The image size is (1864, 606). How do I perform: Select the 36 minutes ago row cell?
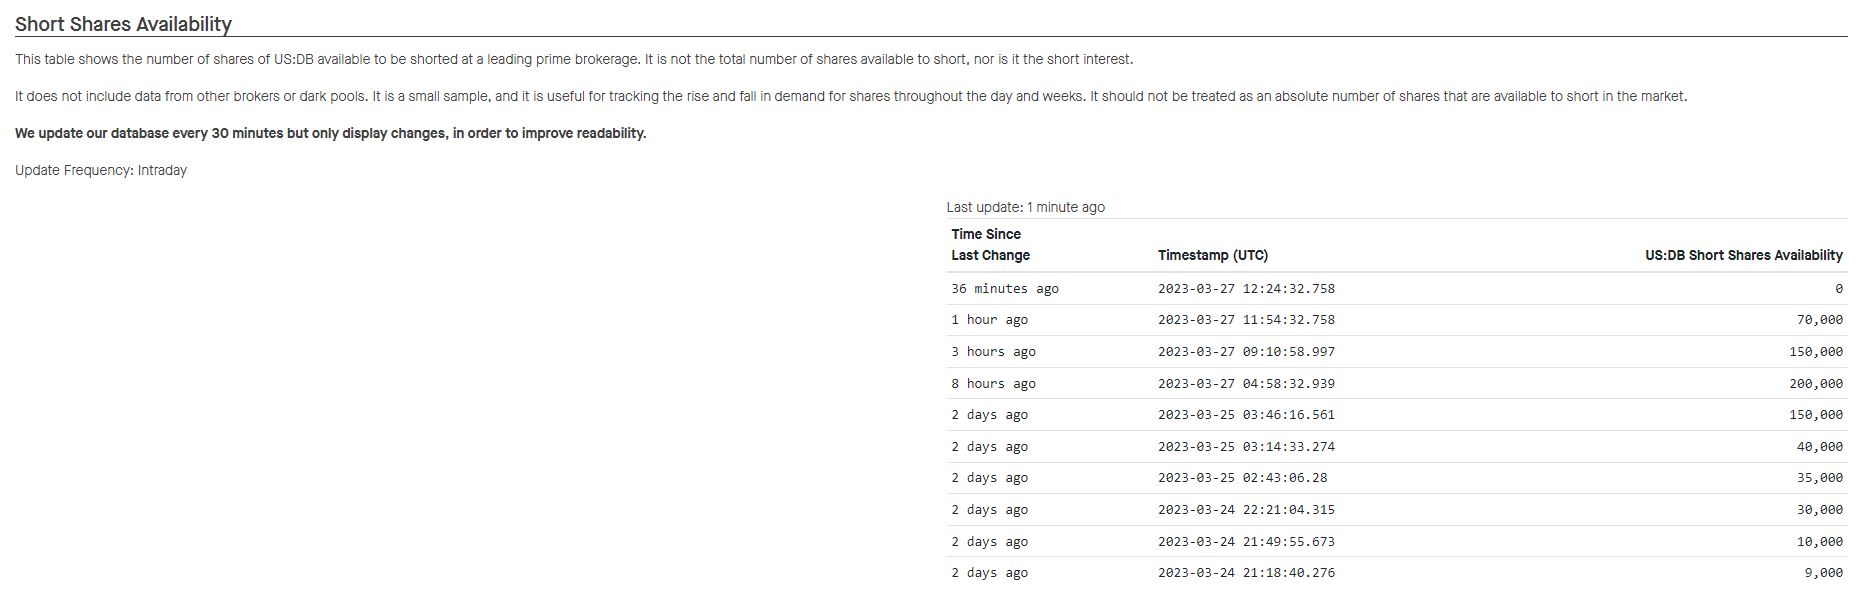[1004, 289]
